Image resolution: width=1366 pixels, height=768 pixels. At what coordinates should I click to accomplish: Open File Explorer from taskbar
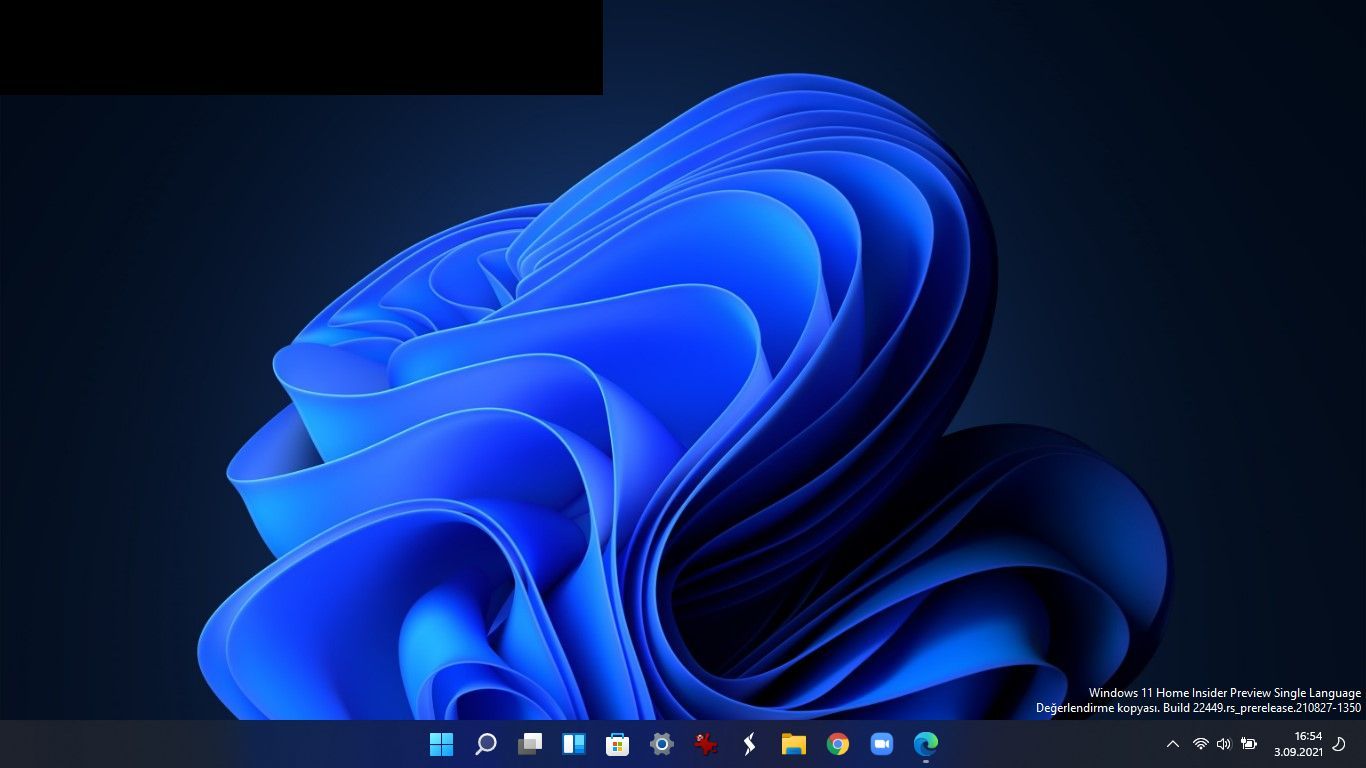pyautogui.click(x=794, y=744)
